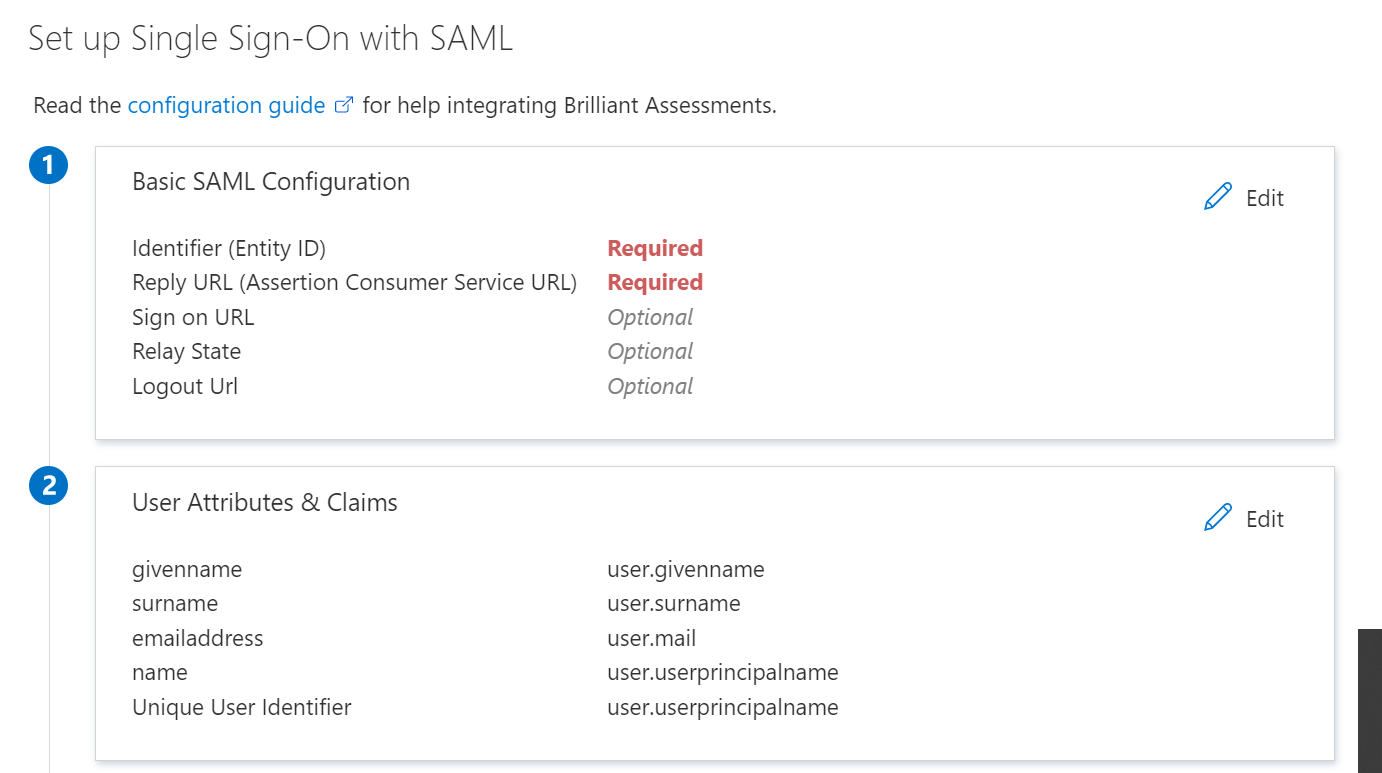Select the step 2 numbered circle

pyautogui.click(x=48, y=487)
